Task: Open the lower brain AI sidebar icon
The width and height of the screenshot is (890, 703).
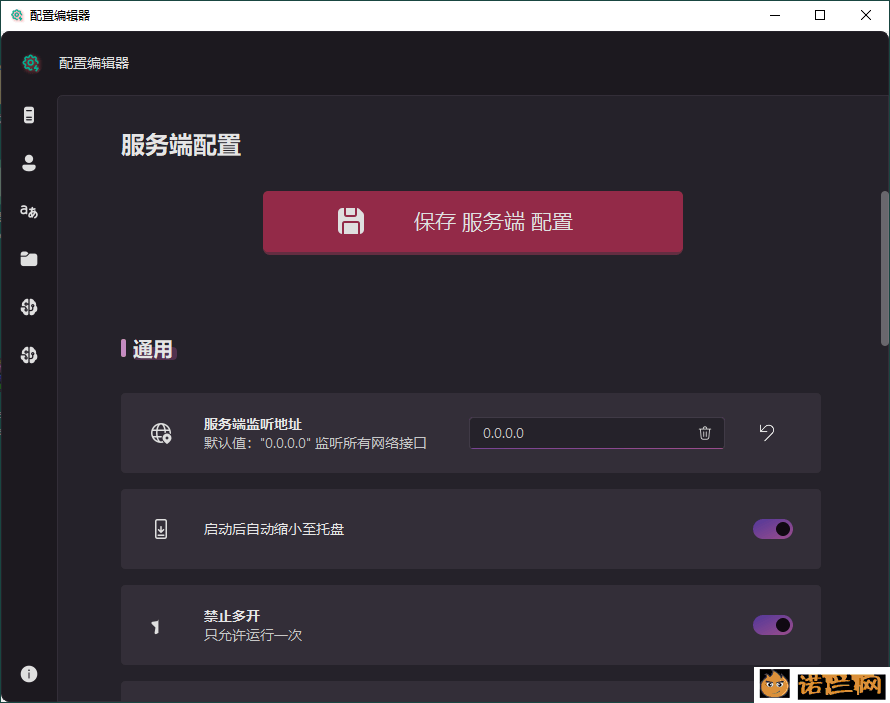Action: pyautogui.click(x=29, y=355)
